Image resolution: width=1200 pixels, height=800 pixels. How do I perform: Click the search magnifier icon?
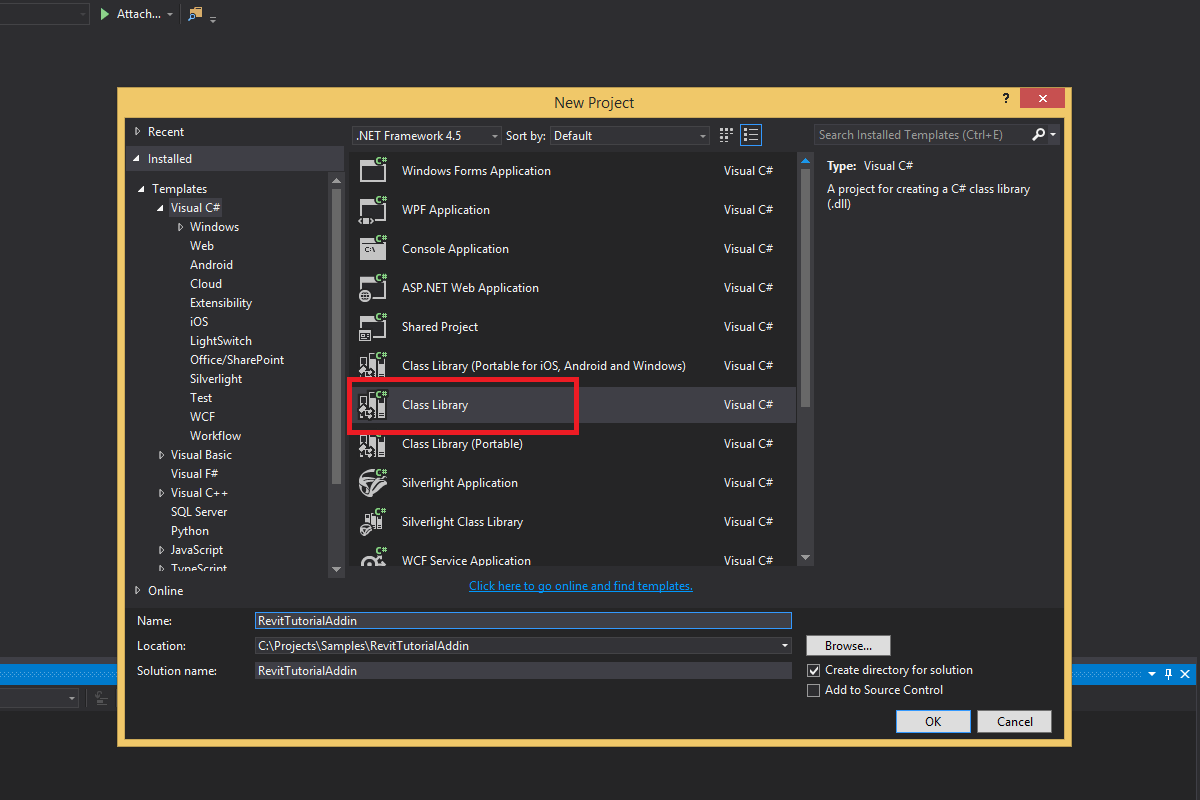pyautogui.click(x=1039, y=135)
